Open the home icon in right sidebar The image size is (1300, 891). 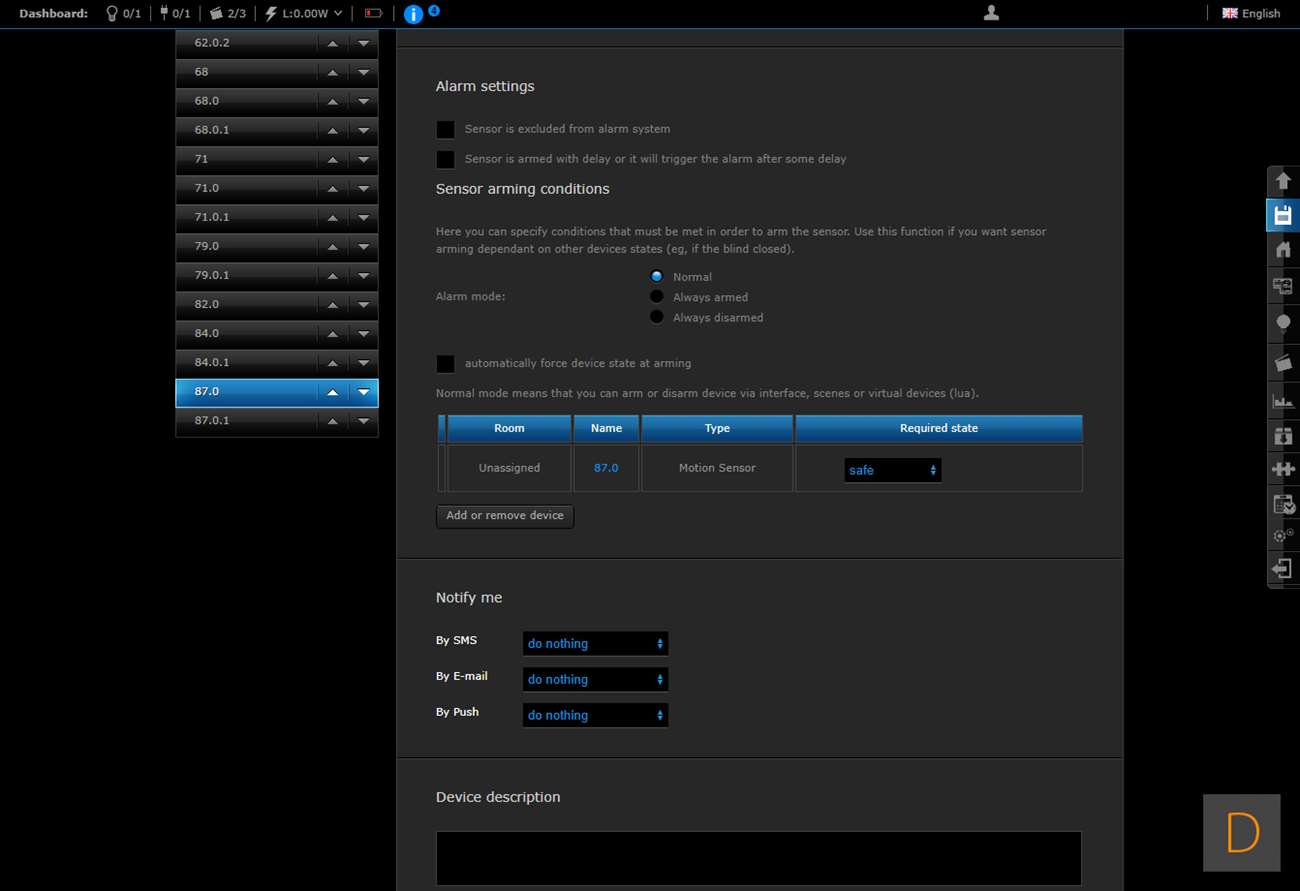pyautogui.click(x=1283, y=250)
